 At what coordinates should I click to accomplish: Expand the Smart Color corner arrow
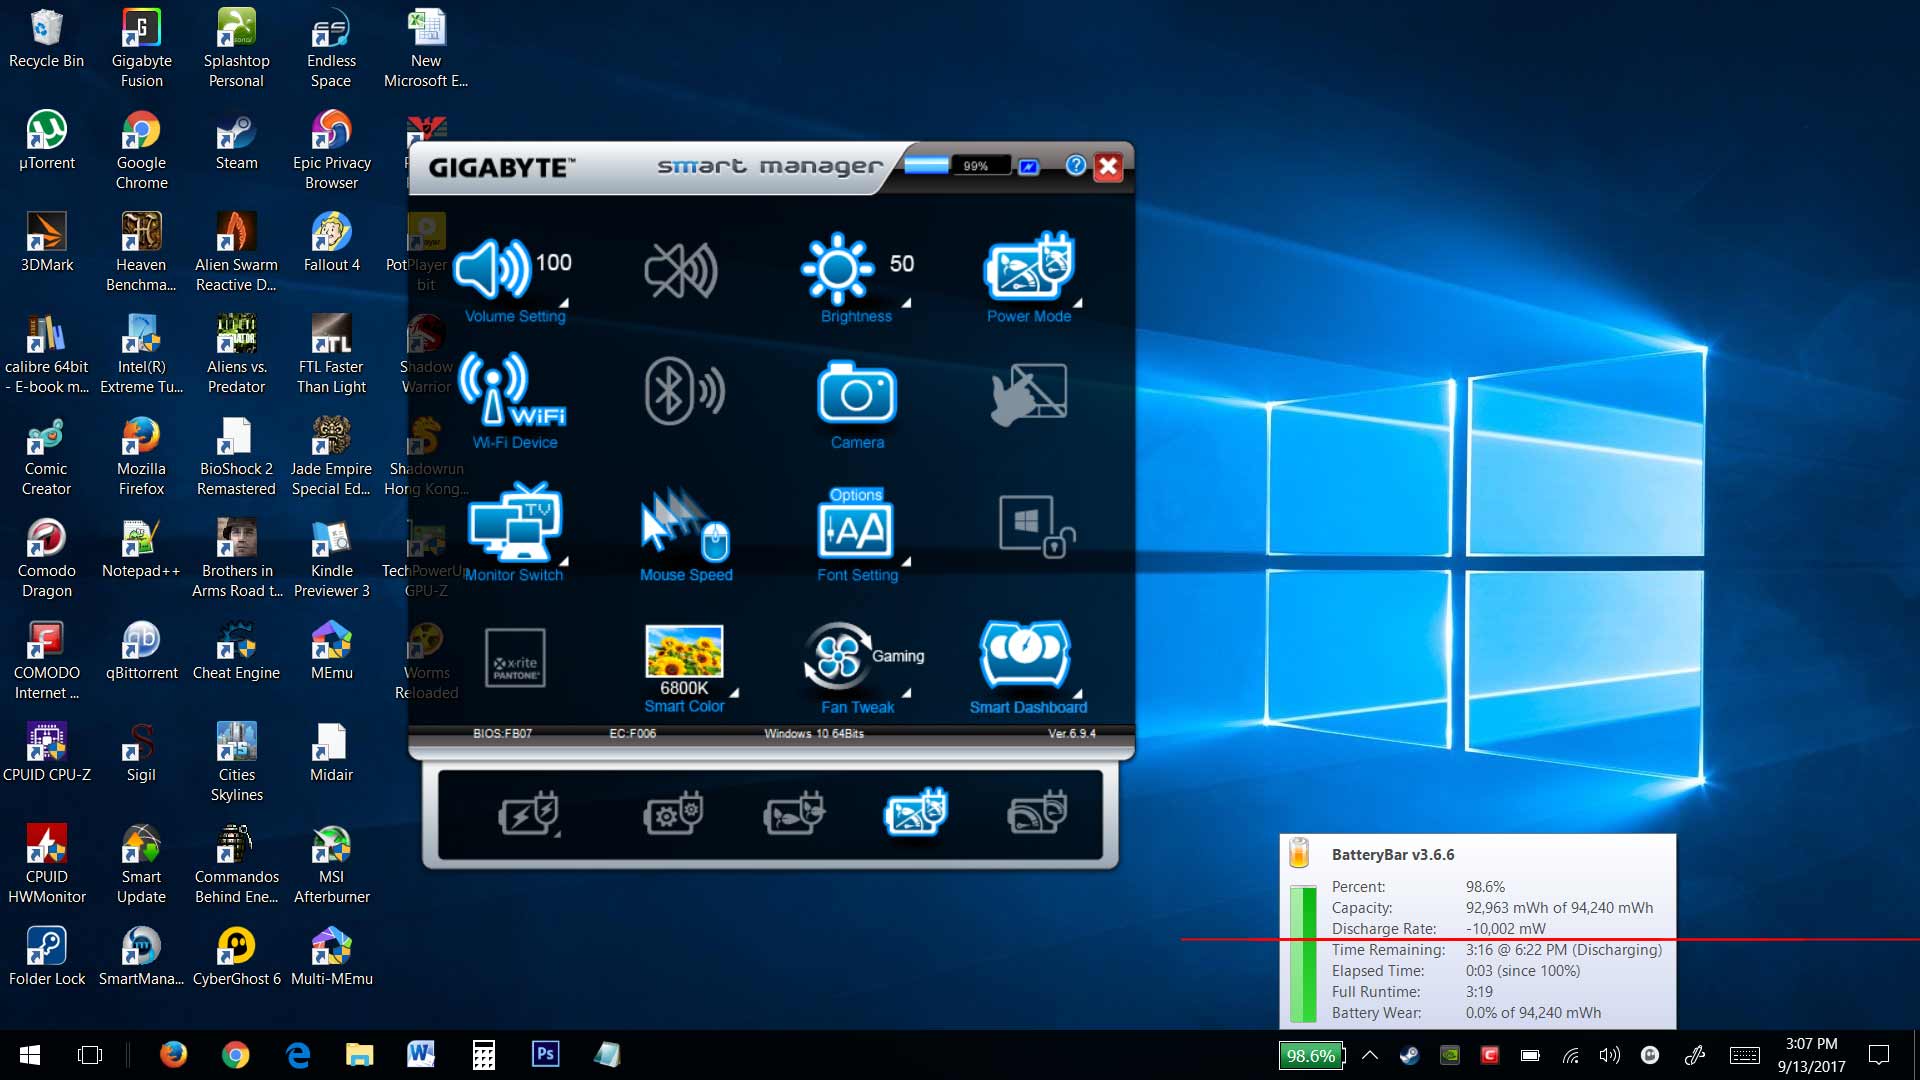(735, 692)
